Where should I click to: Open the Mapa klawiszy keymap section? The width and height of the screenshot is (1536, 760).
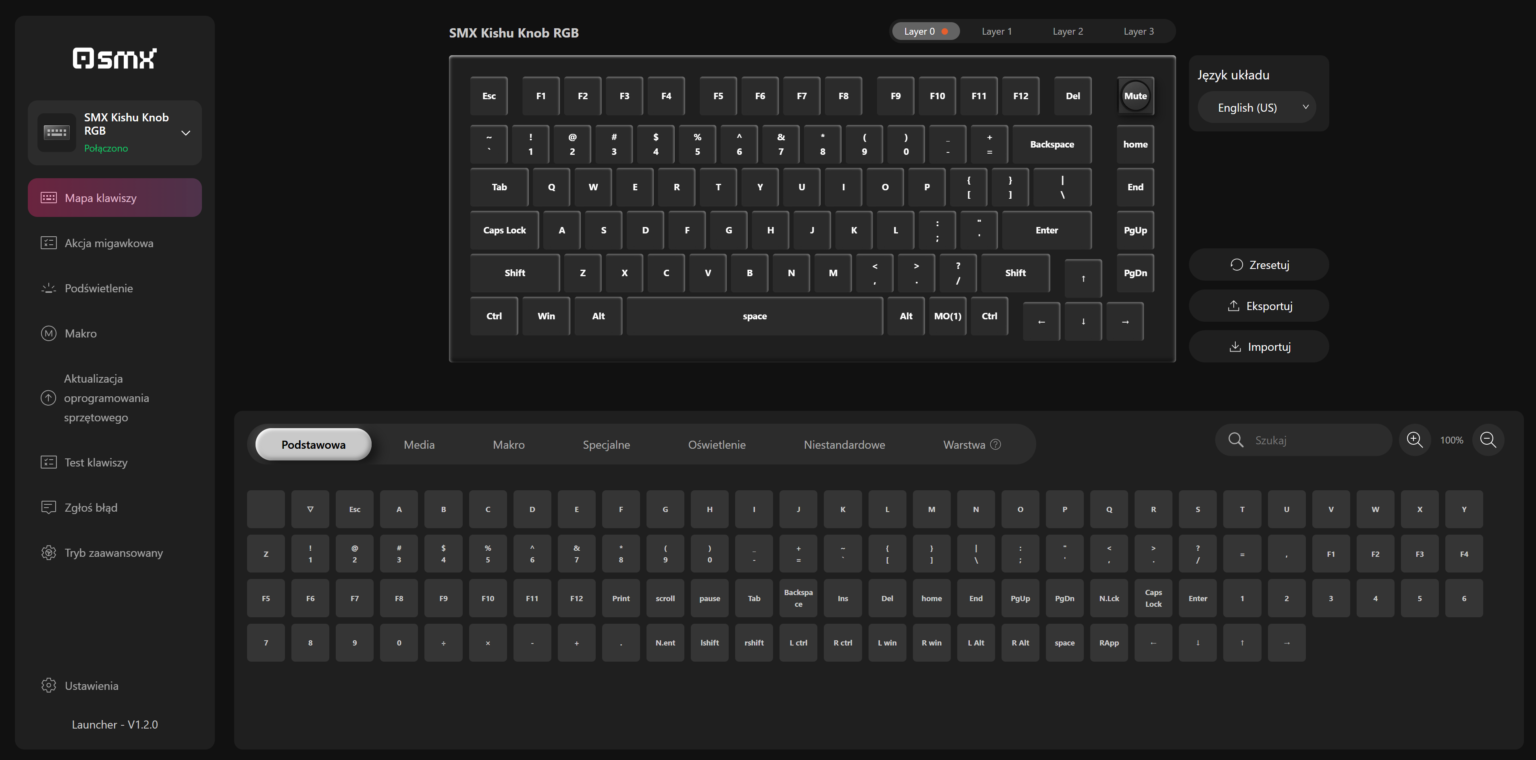(114, 197)
